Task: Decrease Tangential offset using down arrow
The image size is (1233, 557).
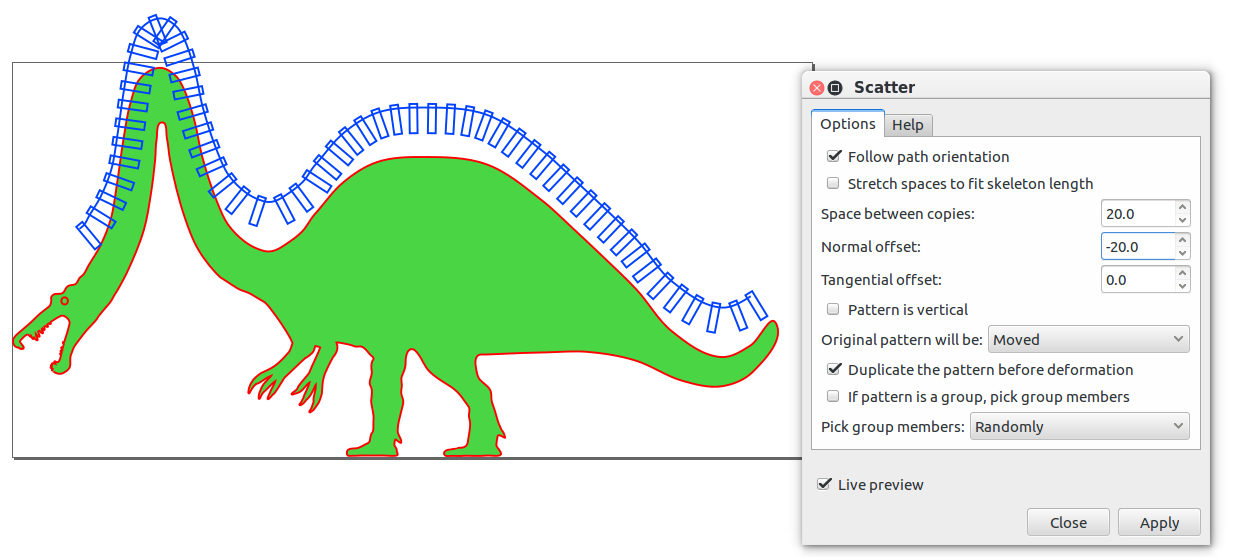Action: (1182, 286)
